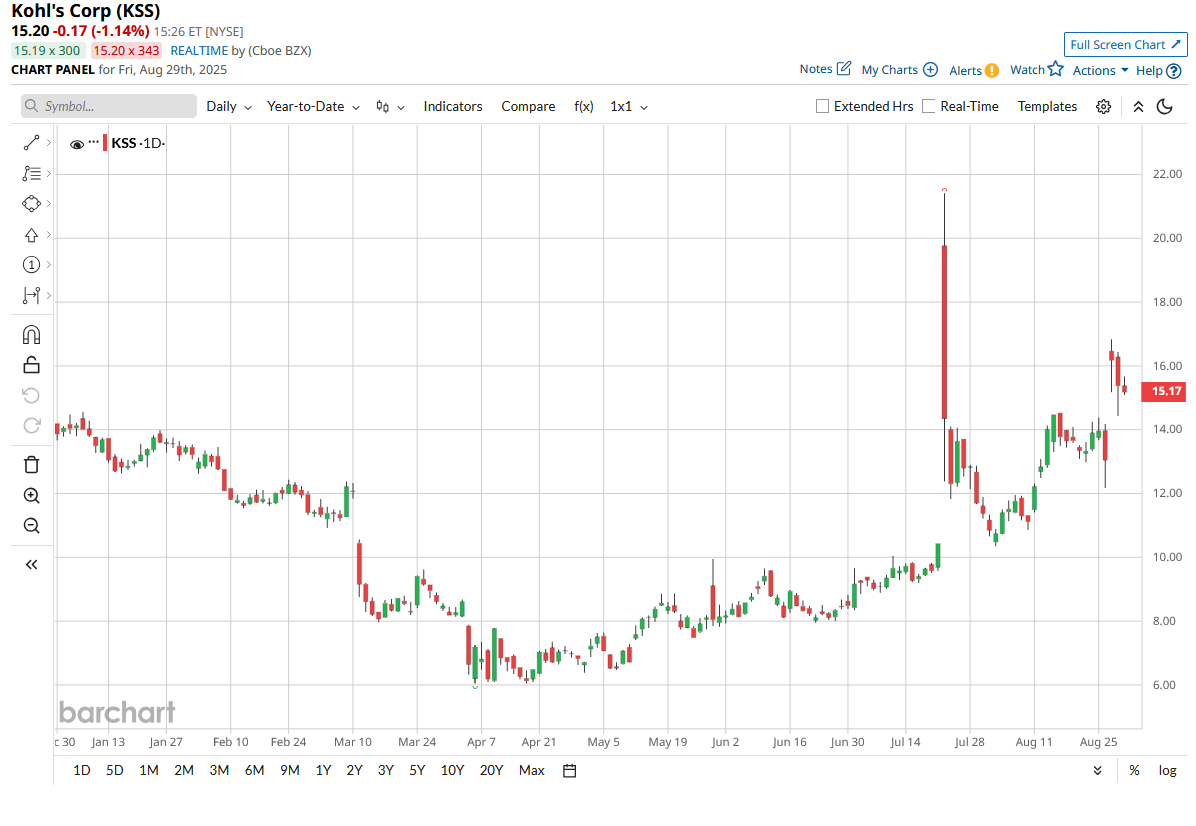Click My Charts plus link

point(899,69)
